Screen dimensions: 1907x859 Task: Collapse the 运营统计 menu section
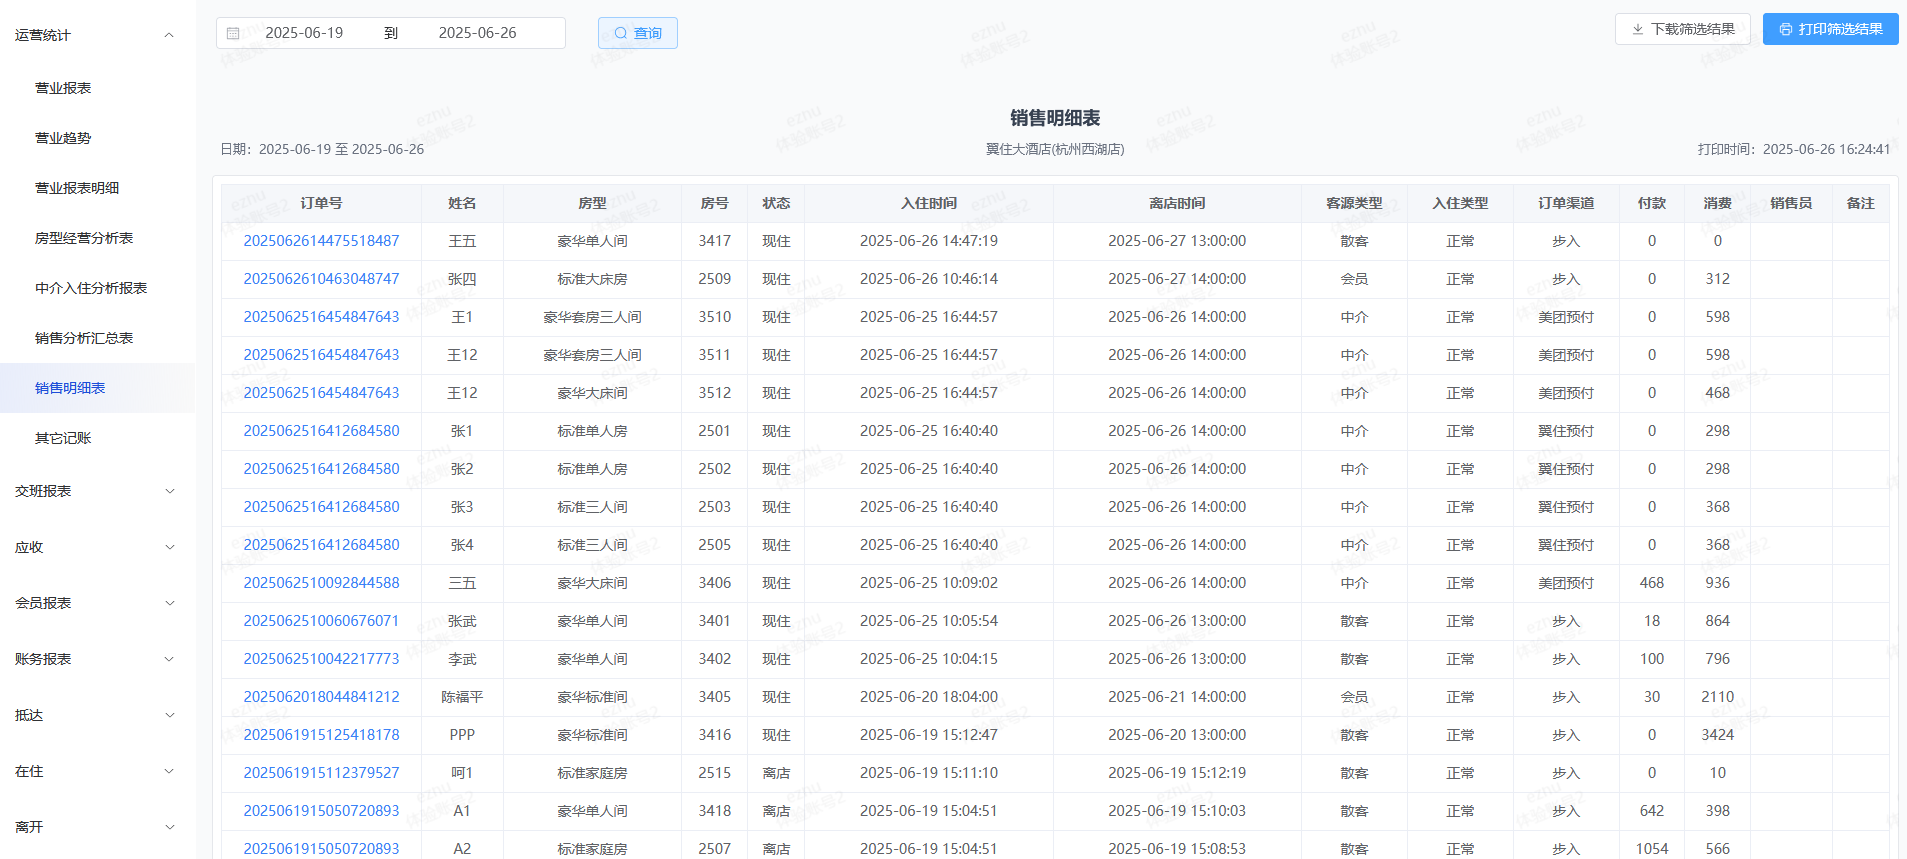tap(97, 35)
